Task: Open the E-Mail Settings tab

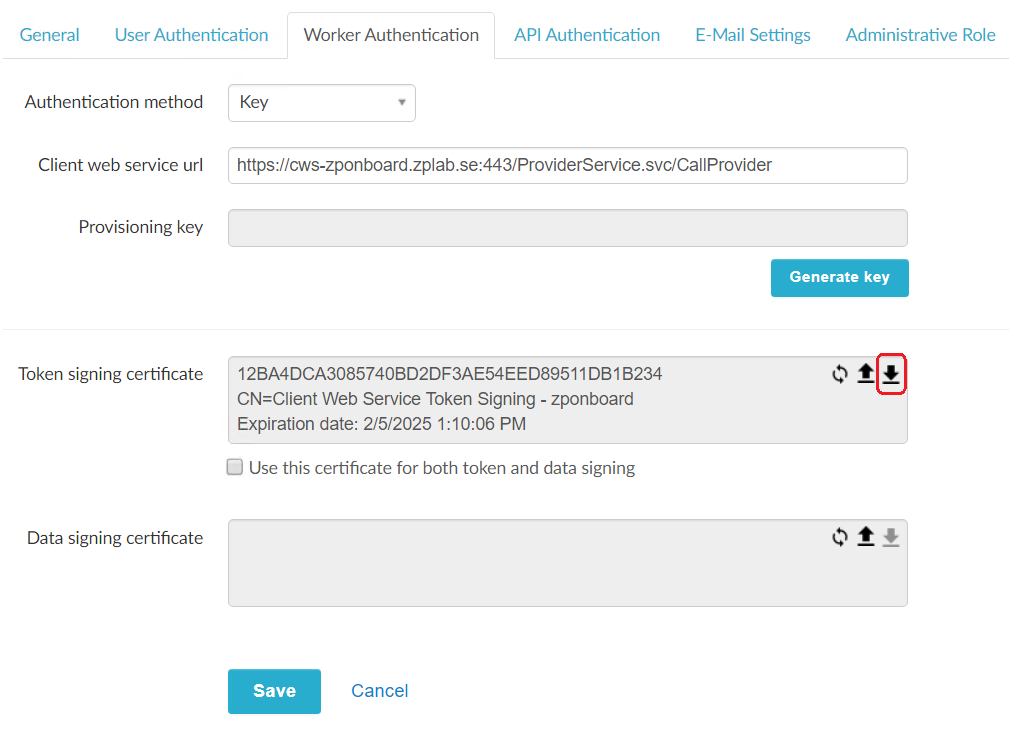Action: coord(752,34)
